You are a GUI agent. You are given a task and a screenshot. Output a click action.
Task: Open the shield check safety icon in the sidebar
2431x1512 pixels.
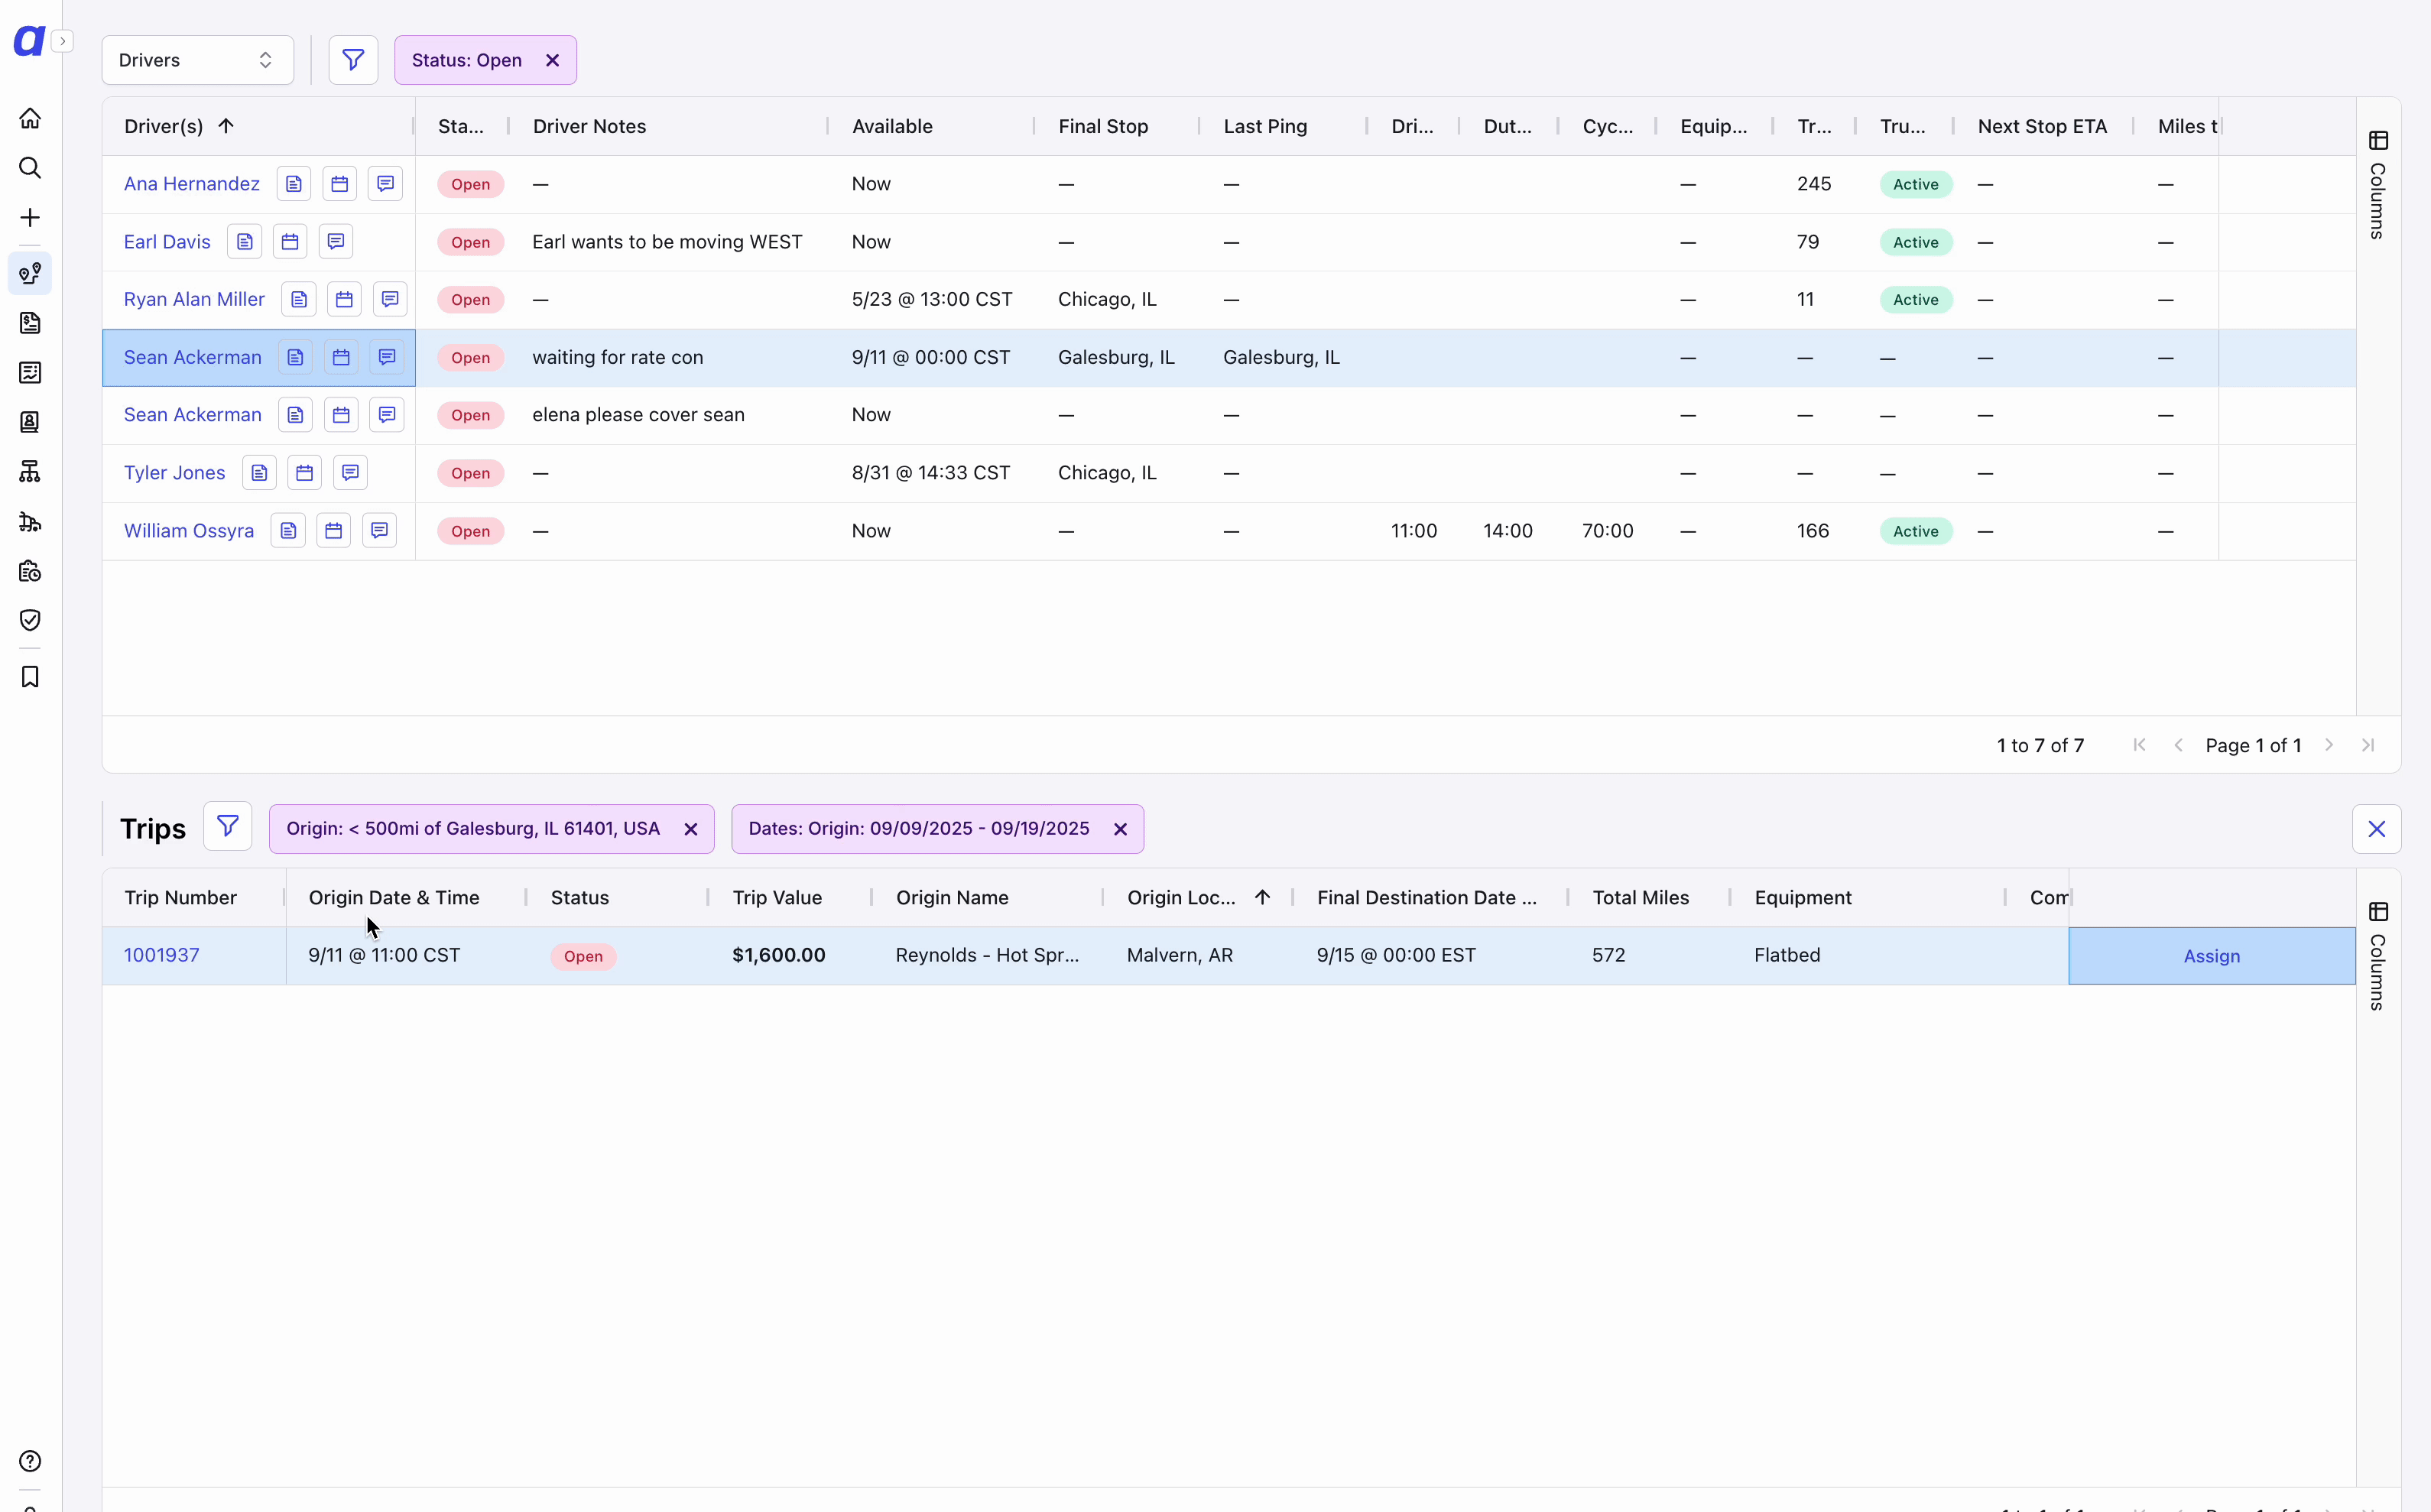pyautogui.click(x=30, y=620)
